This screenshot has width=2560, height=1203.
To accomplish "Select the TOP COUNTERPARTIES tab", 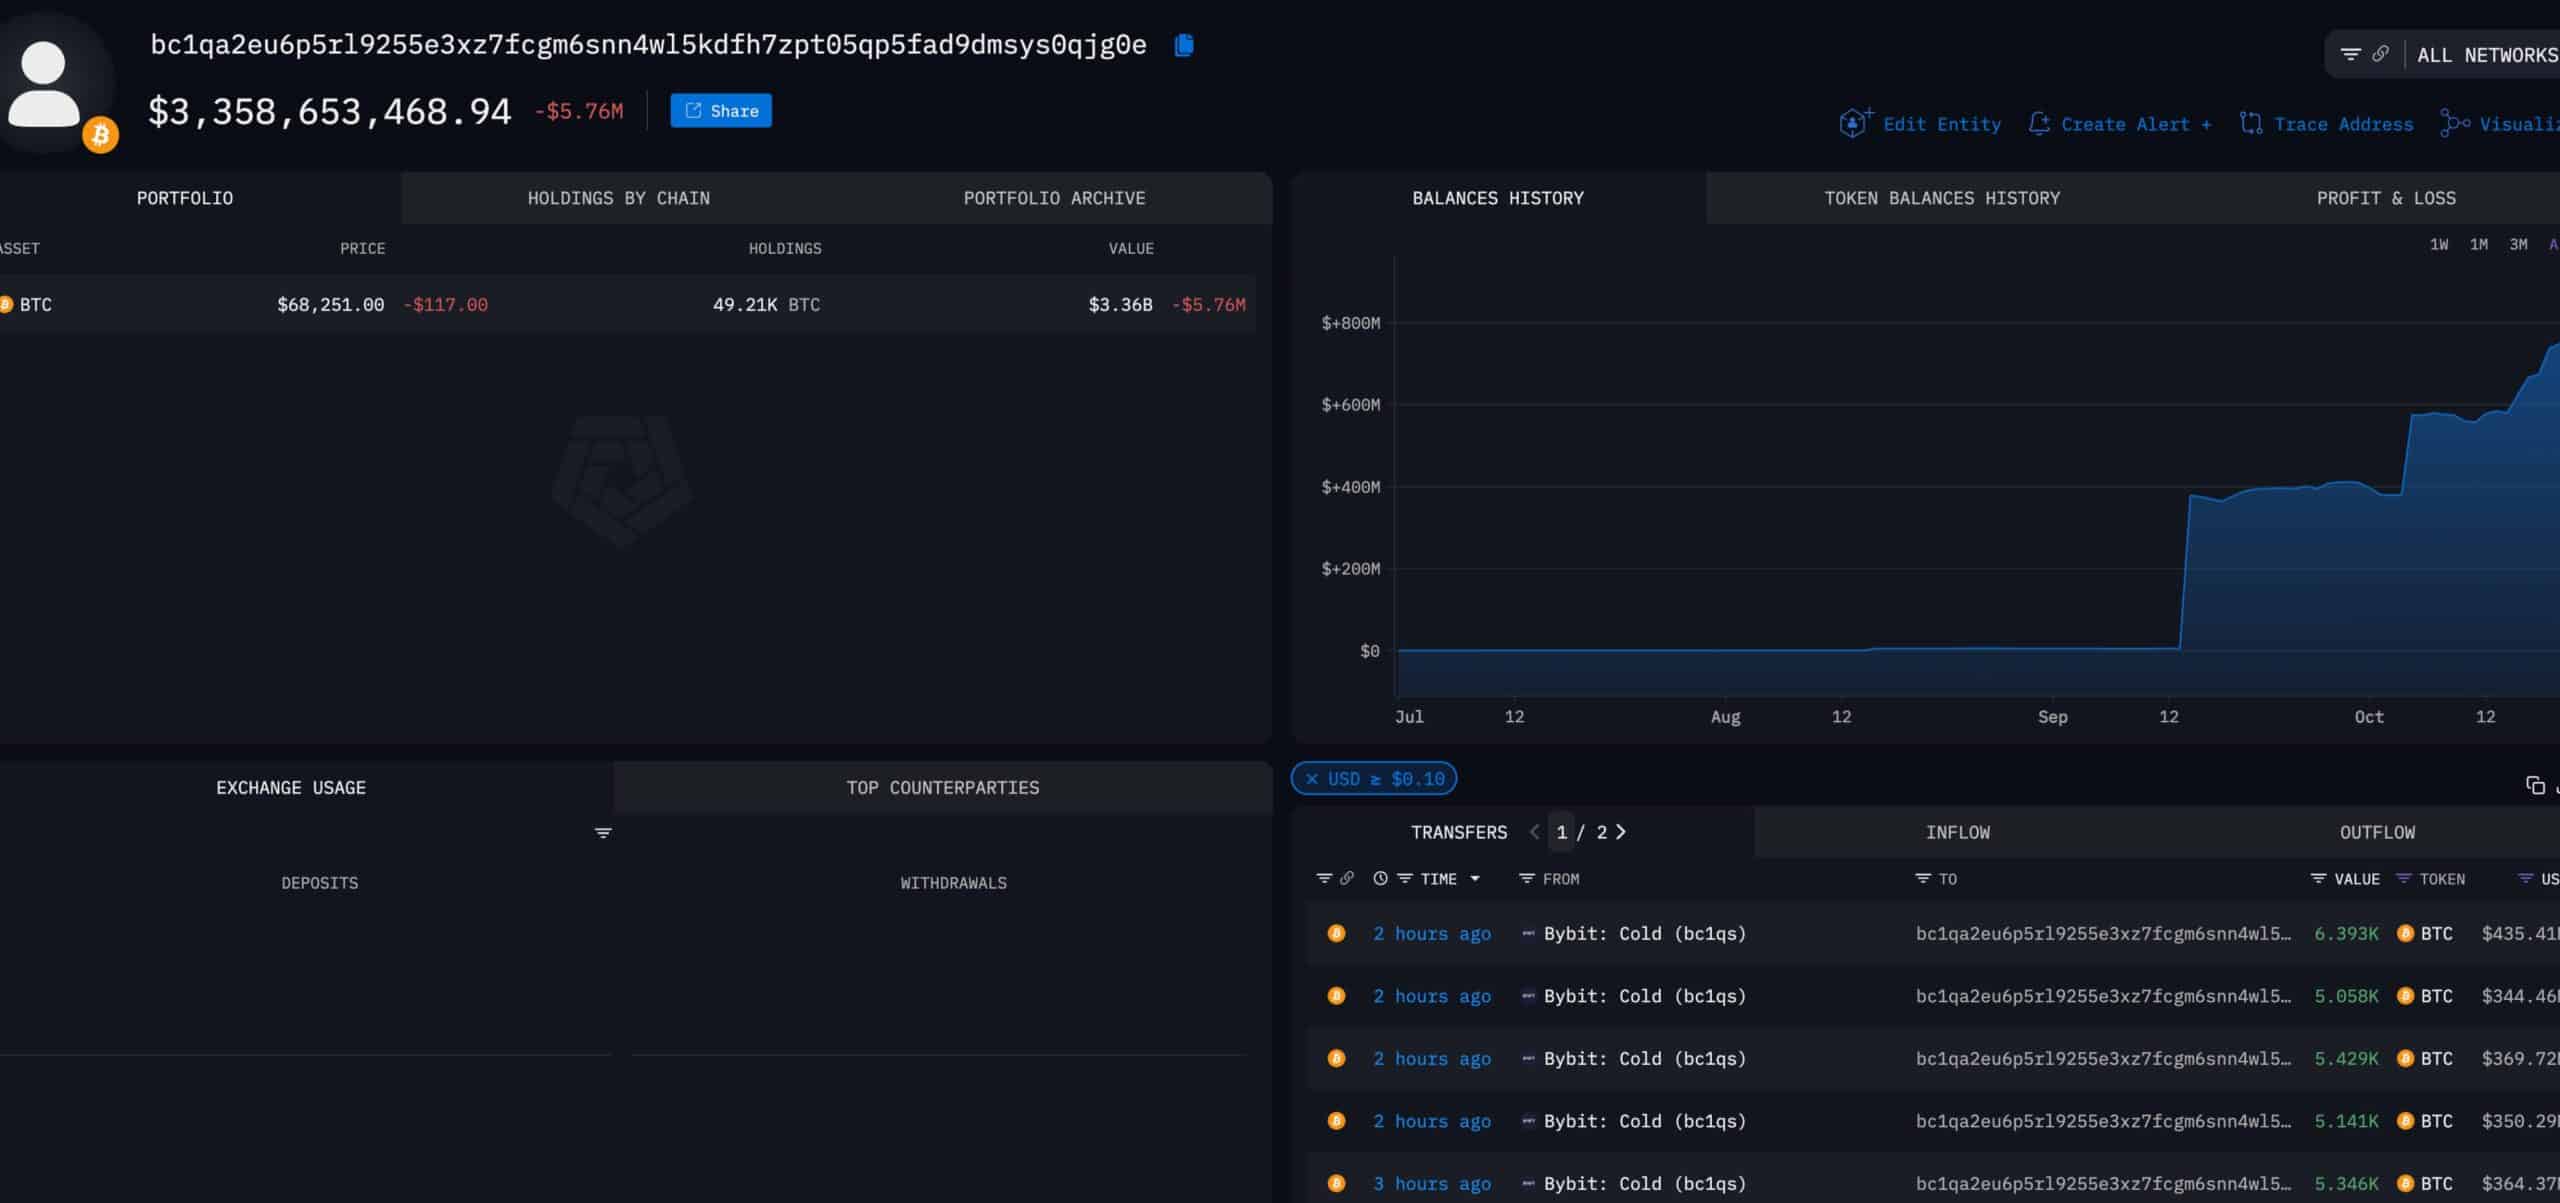I will [943, 788].
